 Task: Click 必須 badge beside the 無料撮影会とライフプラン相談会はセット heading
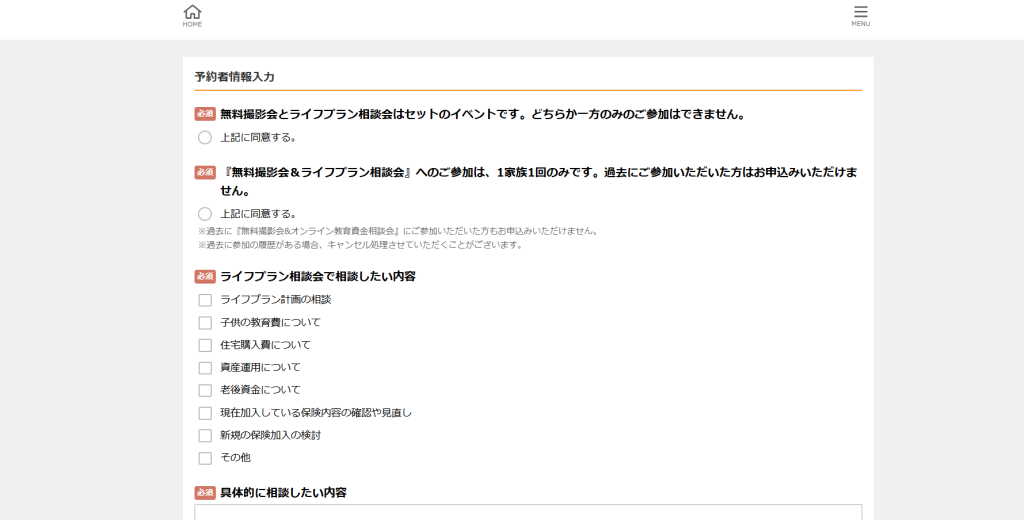205,114
